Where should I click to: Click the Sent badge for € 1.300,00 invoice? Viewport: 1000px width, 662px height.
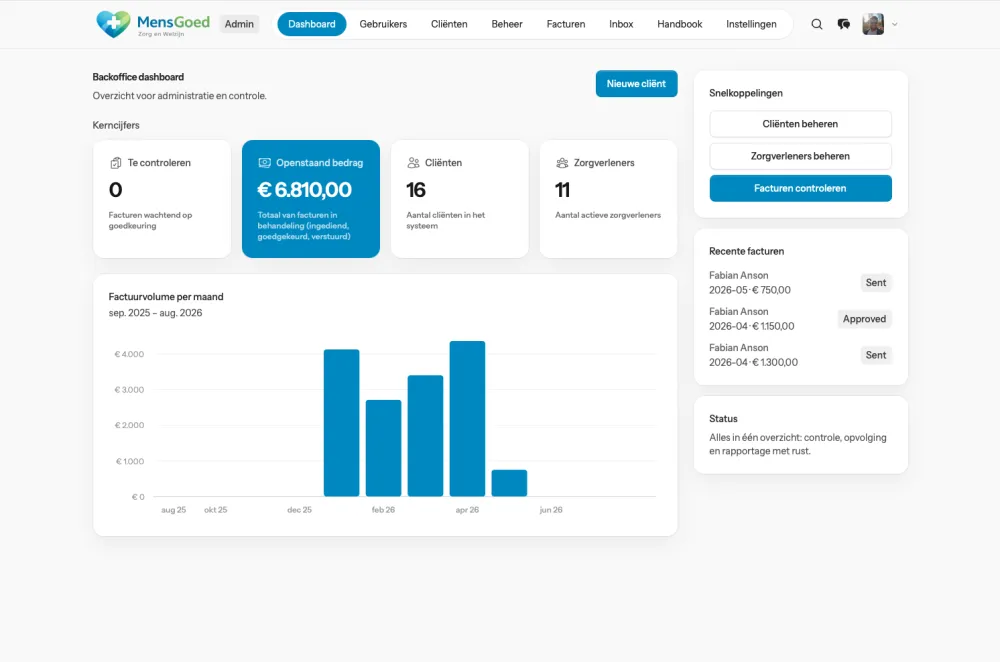[x=876, y=355]
